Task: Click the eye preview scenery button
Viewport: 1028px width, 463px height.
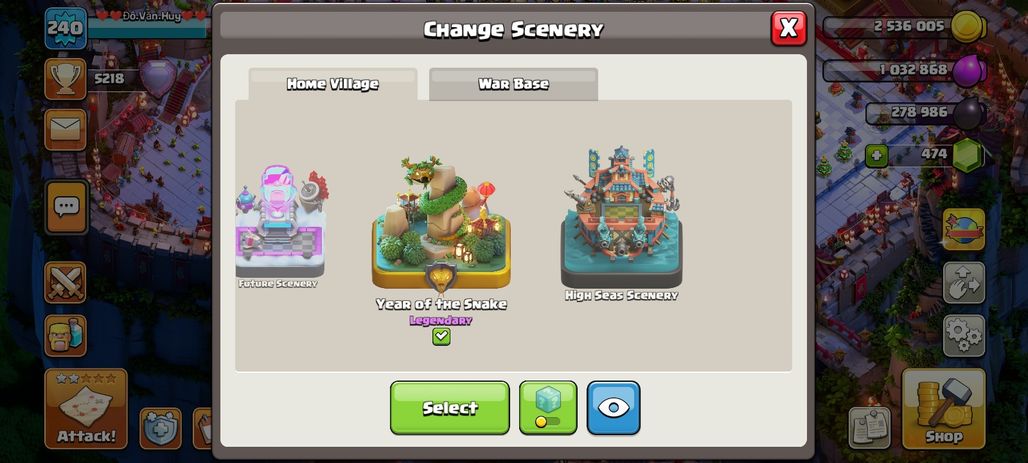Action: 613,407
